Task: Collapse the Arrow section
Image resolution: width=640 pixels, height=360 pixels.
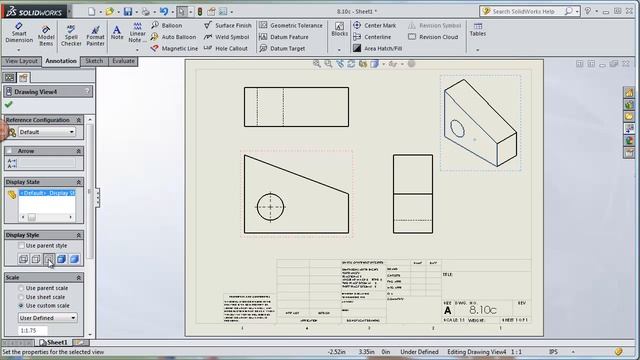Action: pyautogui.click(x=78, y=151)
